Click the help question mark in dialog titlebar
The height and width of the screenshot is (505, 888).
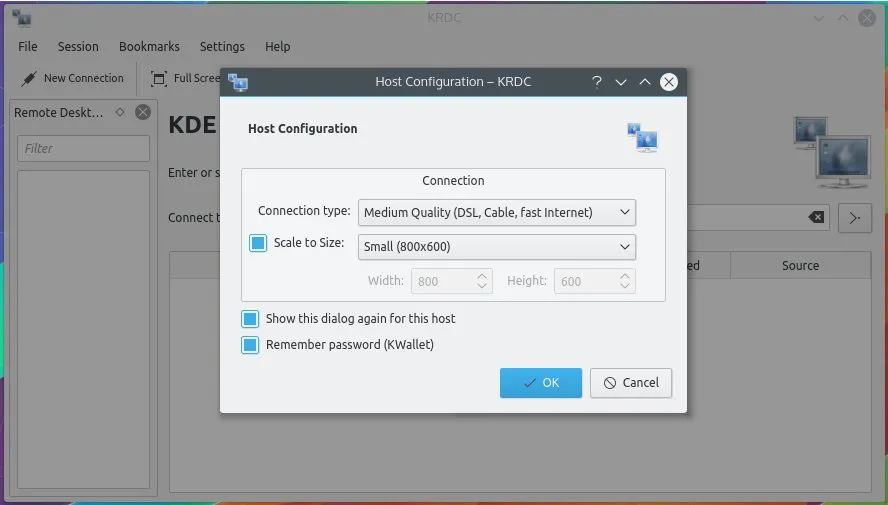(597, 82)
